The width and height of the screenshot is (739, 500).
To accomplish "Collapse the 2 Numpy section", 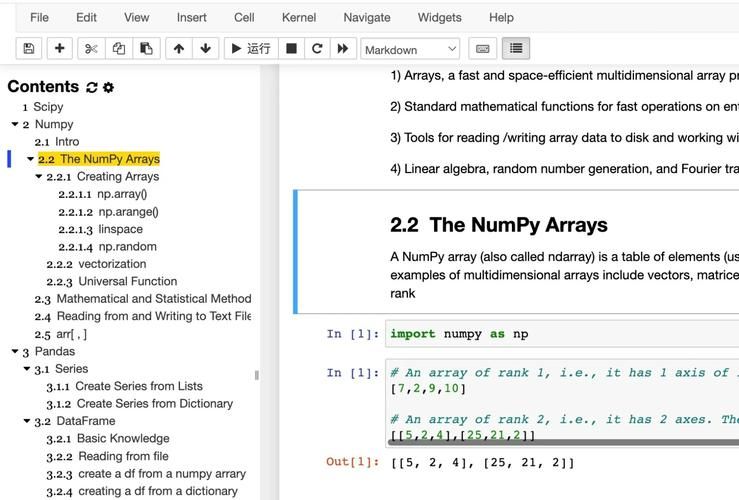I will click(15, 124).
